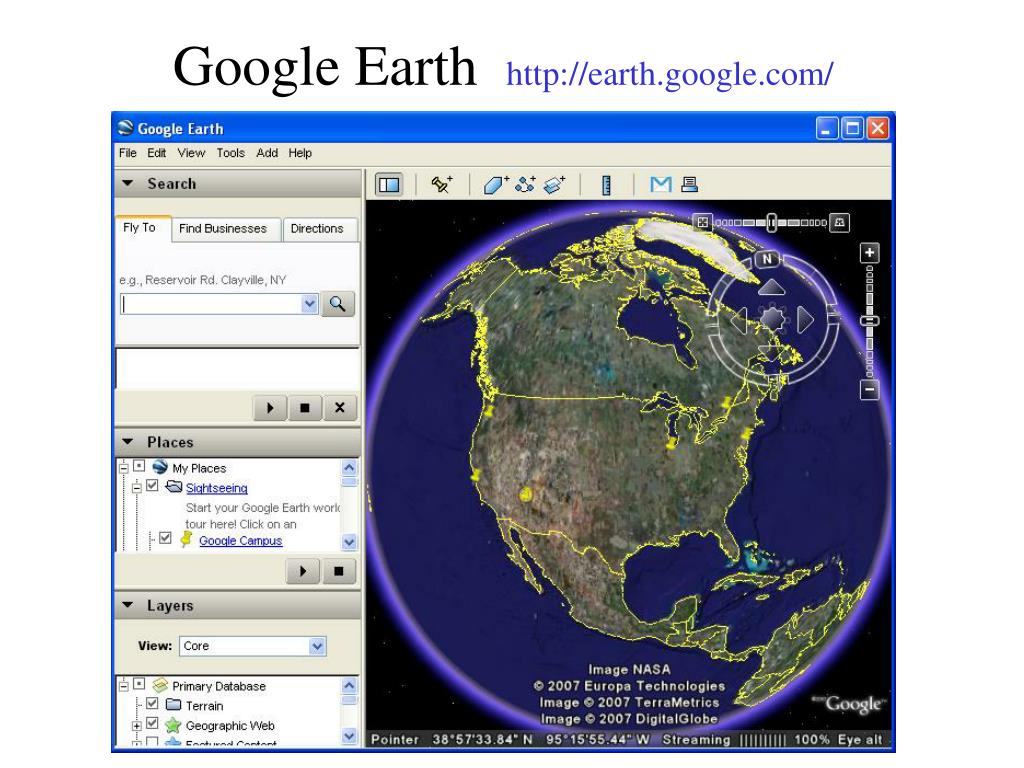Open the Tools menu
Screen dimensions: 1024x768
231,153
